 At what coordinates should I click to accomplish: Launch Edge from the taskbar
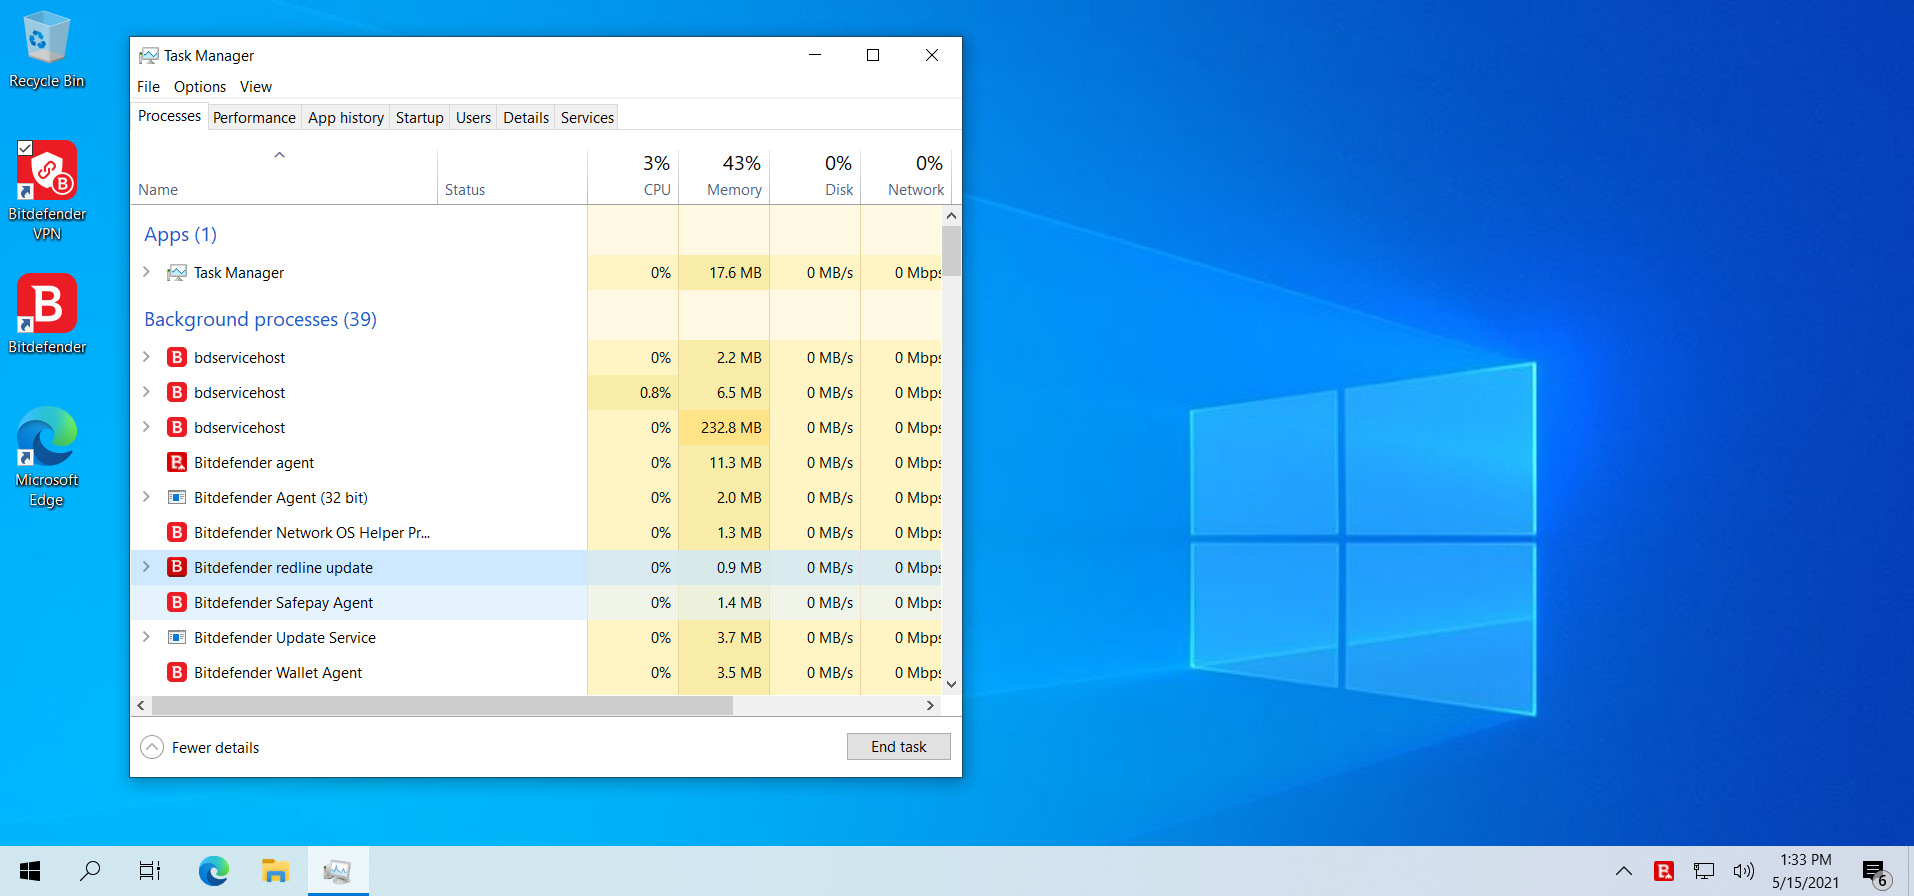(213, 871)
